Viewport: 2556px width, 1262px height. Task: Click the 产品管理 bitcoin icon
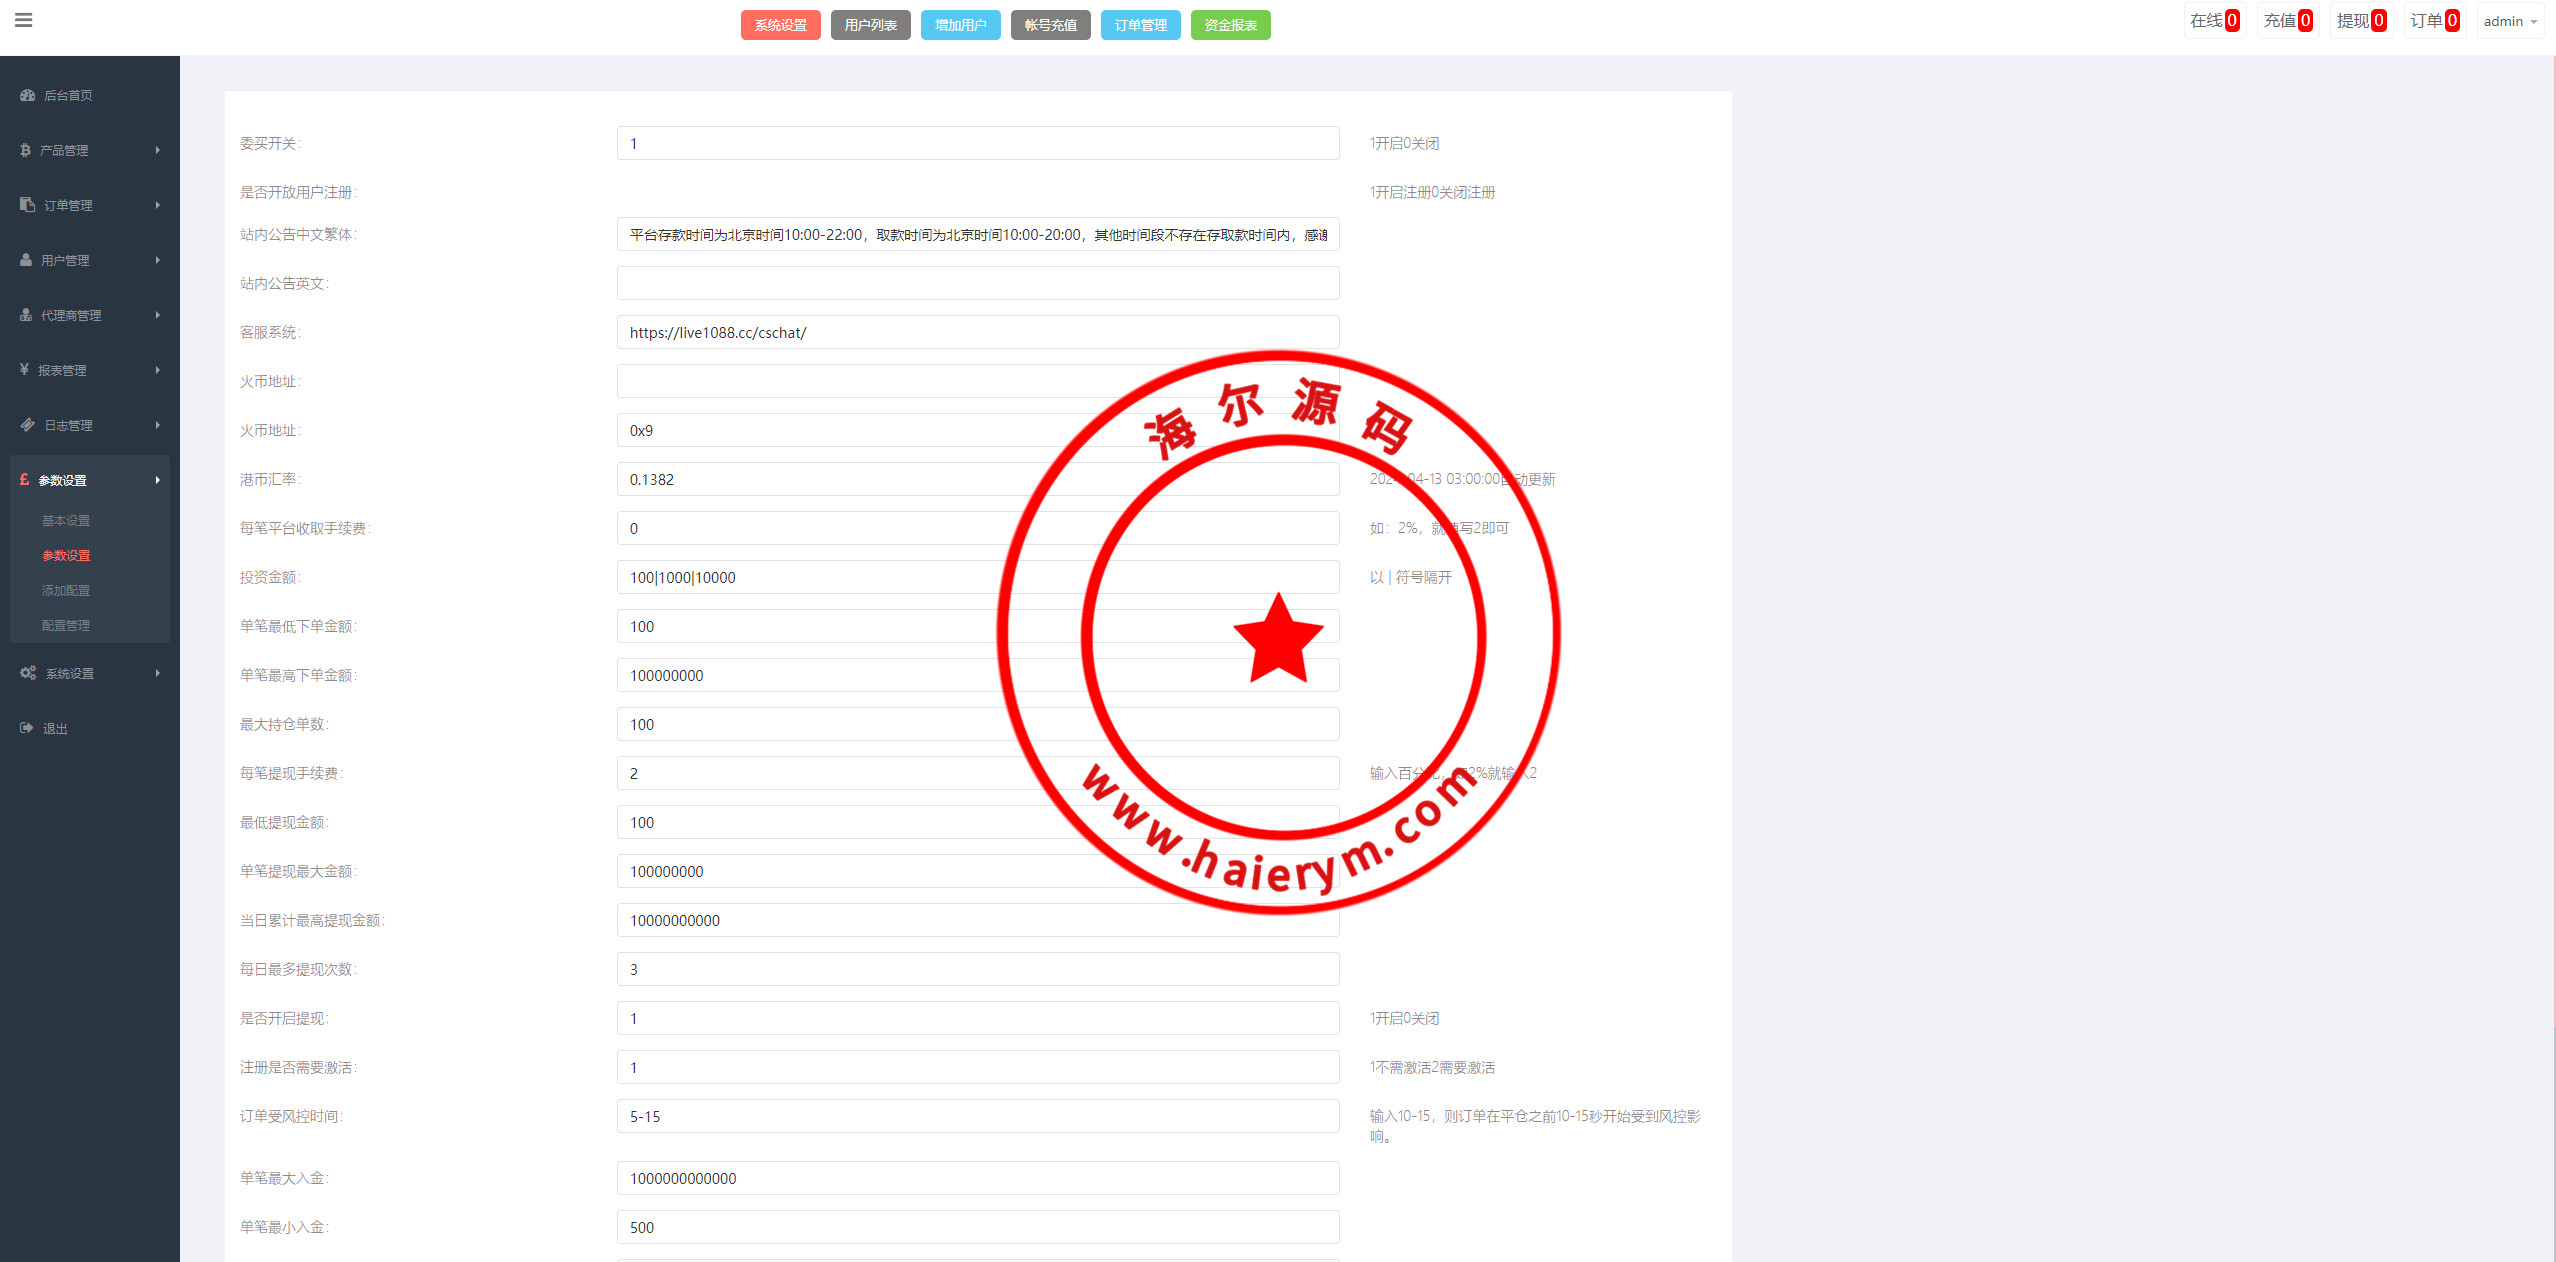click(x=25, y=150)
